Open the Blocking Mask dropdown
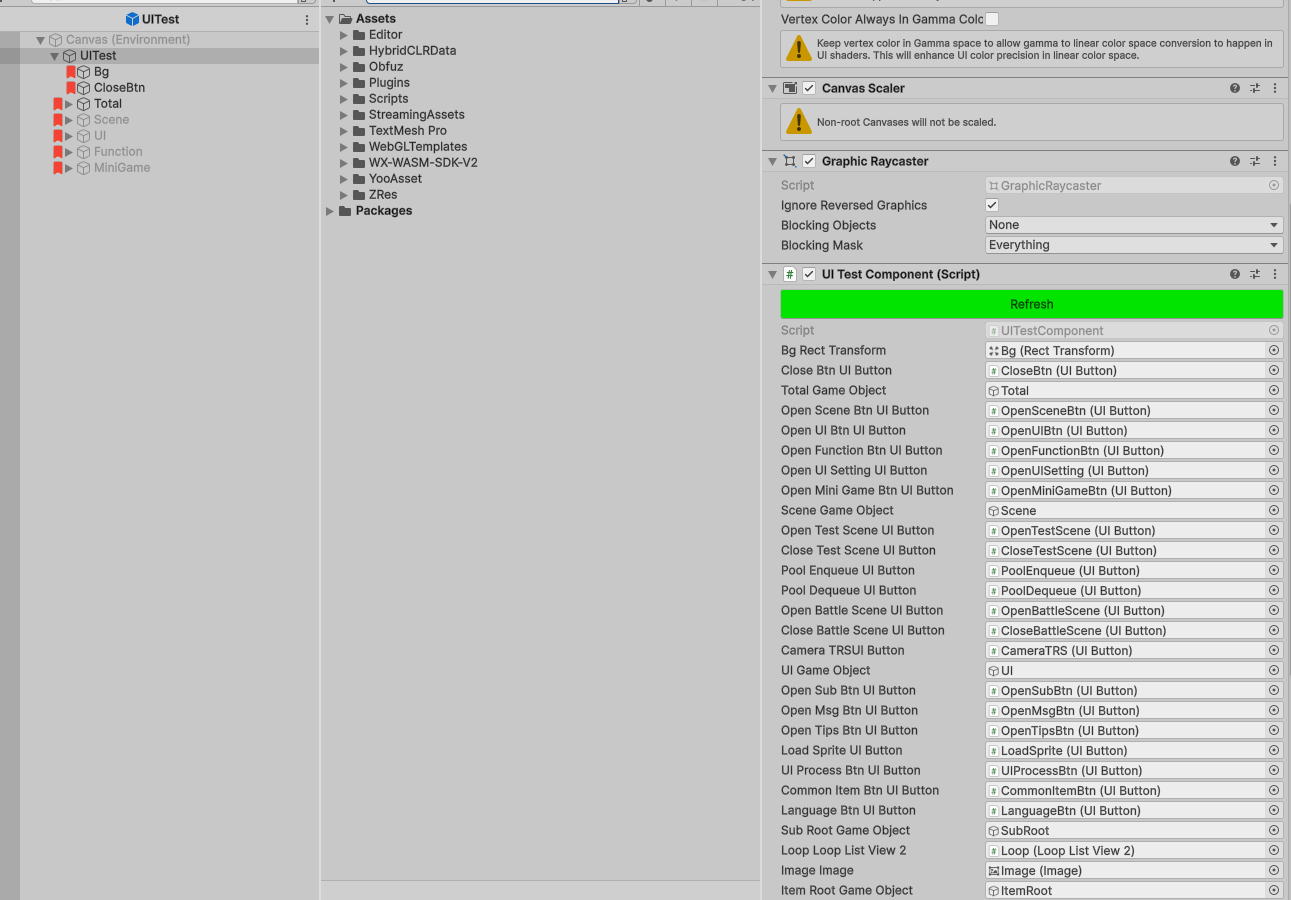This screenshot has height=900, width=1291. 1134,245
